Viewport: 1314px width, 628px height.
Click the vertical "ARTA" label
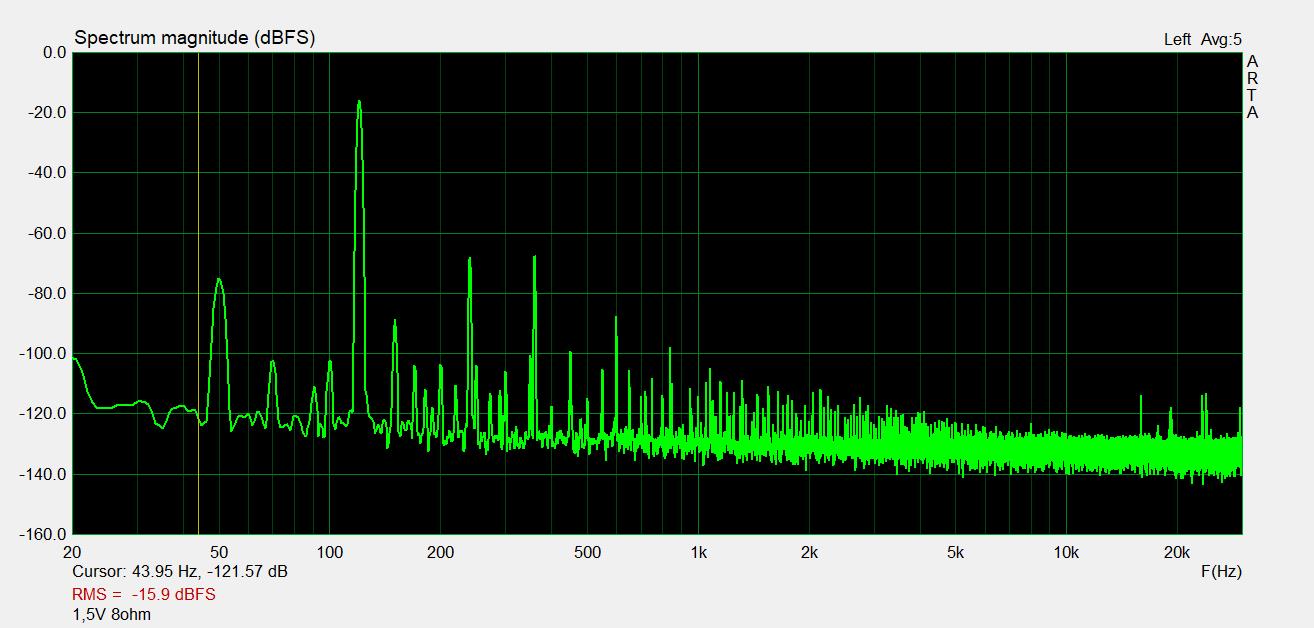[1252, 87]
